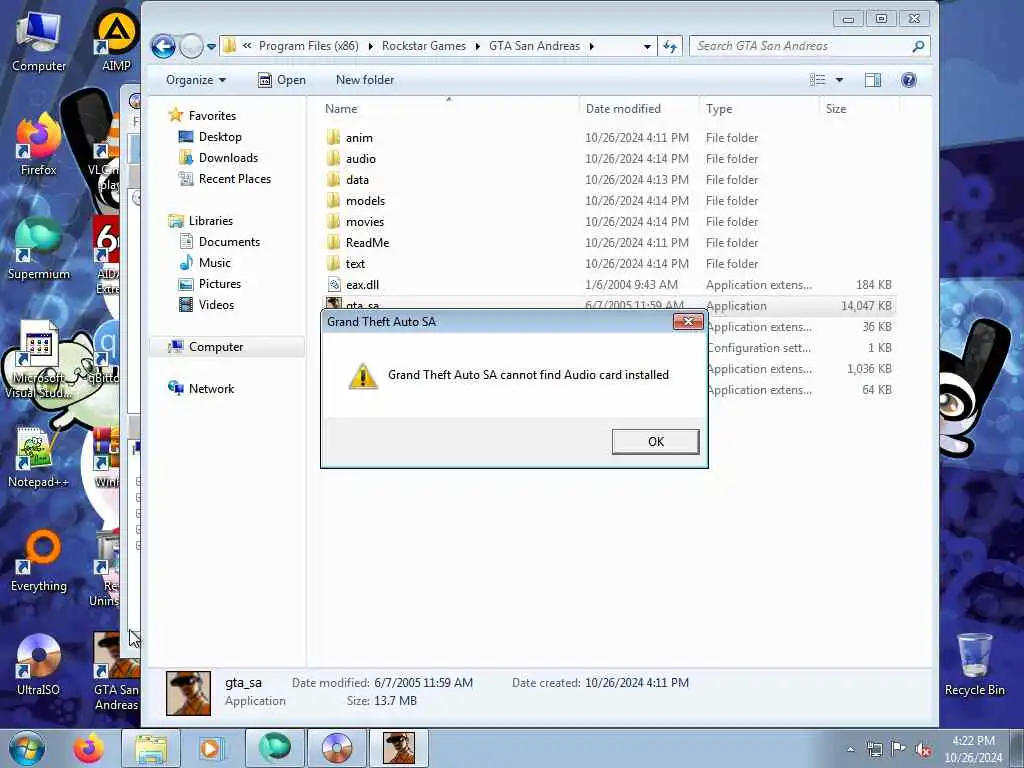Select the eax.dll file icon
Viewport: 1024px width, 768px height.
(x=334, y=284)
